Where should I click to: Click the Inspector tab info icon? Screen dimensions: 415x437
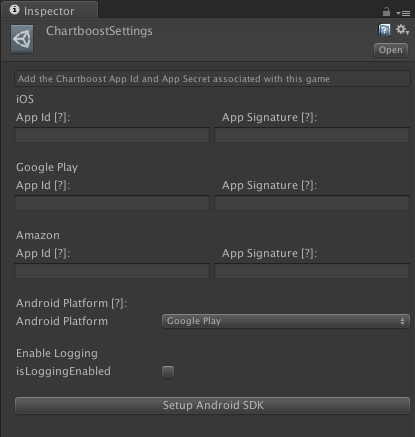pos(14,10)
